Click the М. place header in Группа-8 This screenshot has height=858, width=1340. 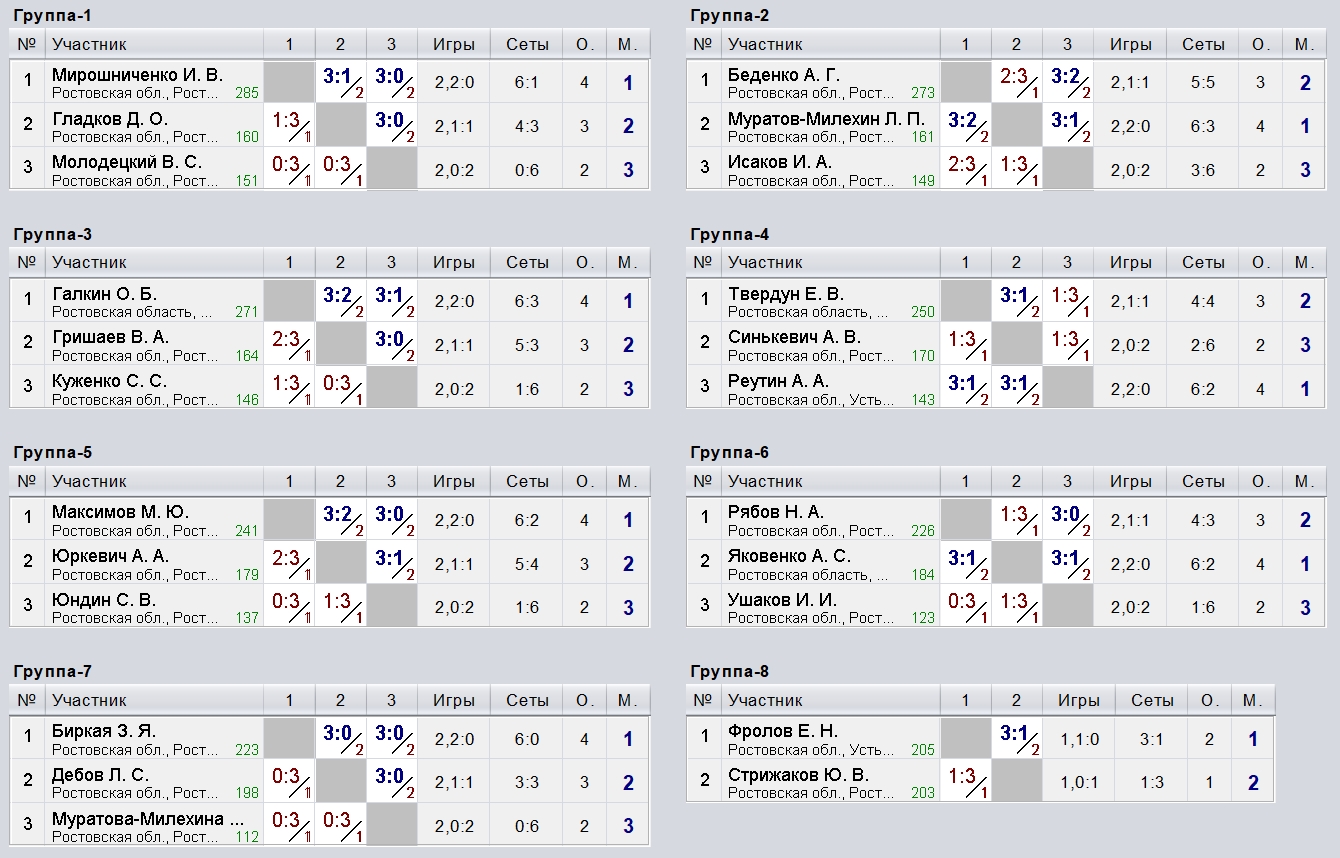coord(1252,700)
